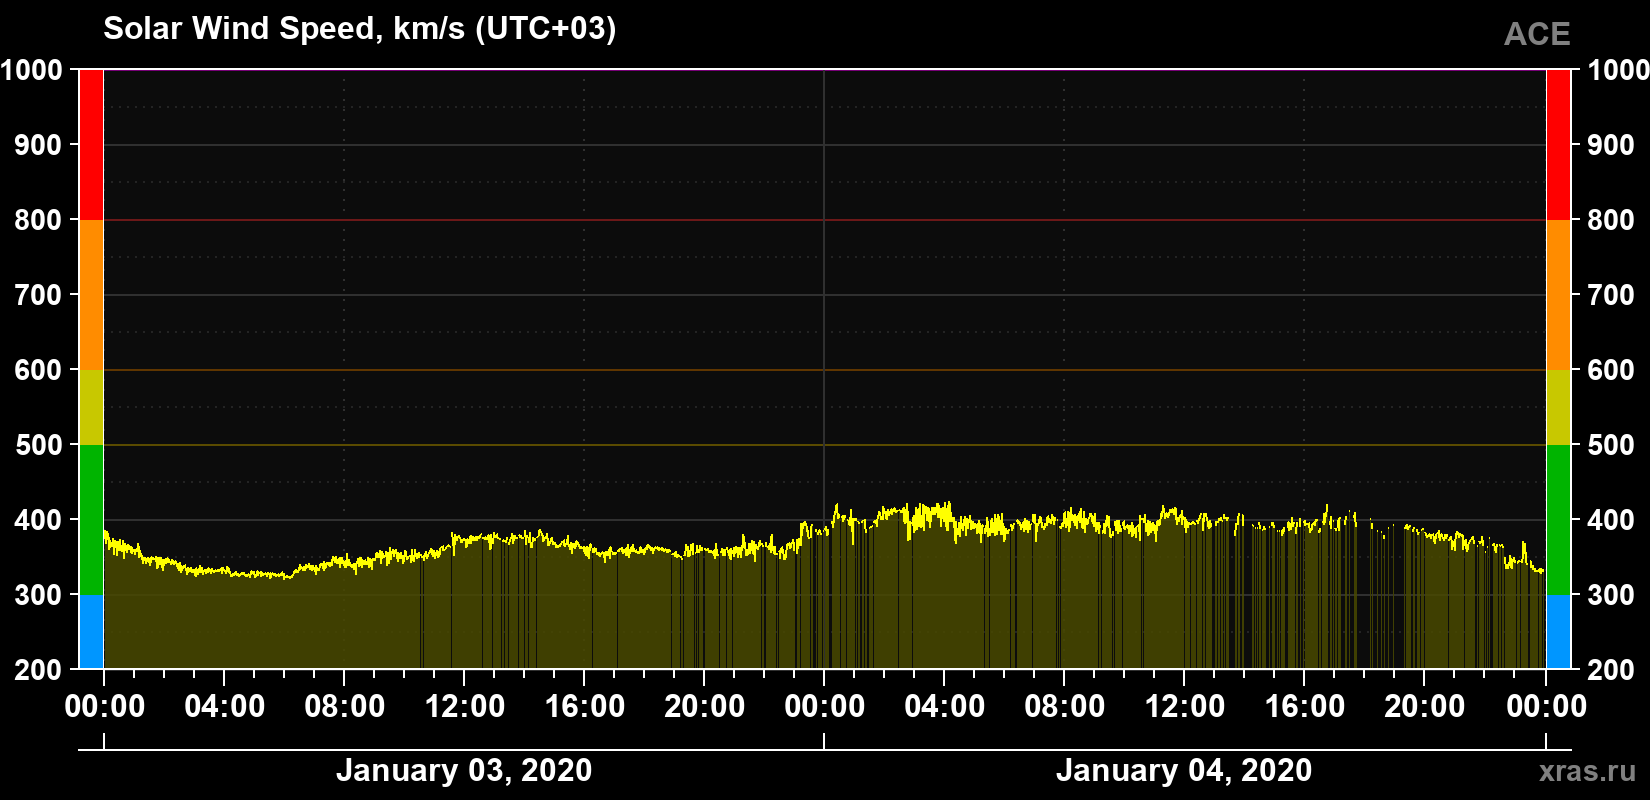Click the chart title Solar Wind Speed
Viewport: 1650px width, 800px height.
[360, 28]
